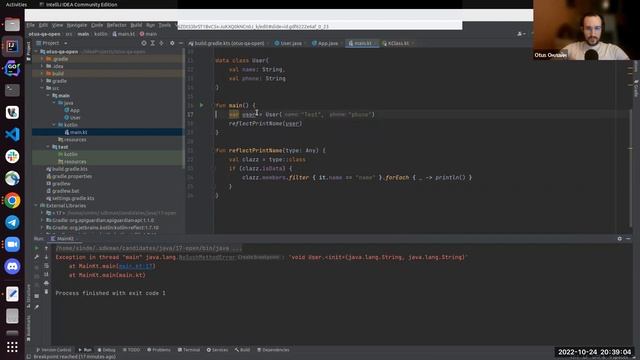This screenshot has width=640, height=360.
Task: Open the Dependencies tool window button
Action: (x=273, y=350)
